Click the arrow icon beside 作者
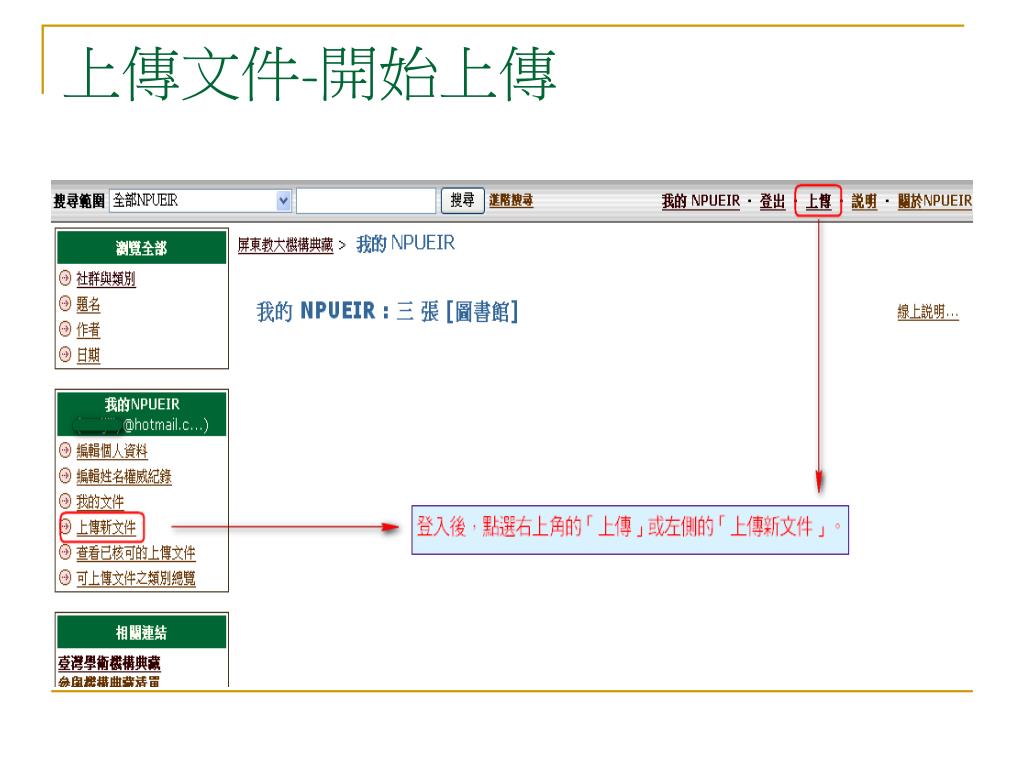Viewport: 1024px width, 768px height. click(x=65, y=329)
